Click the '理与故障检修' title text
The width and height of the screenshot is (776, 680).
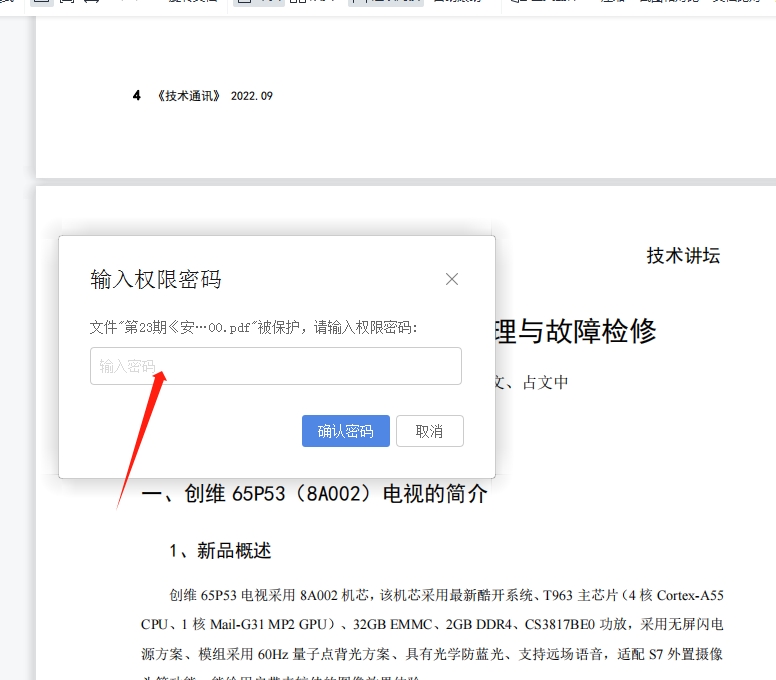[575, 331]
